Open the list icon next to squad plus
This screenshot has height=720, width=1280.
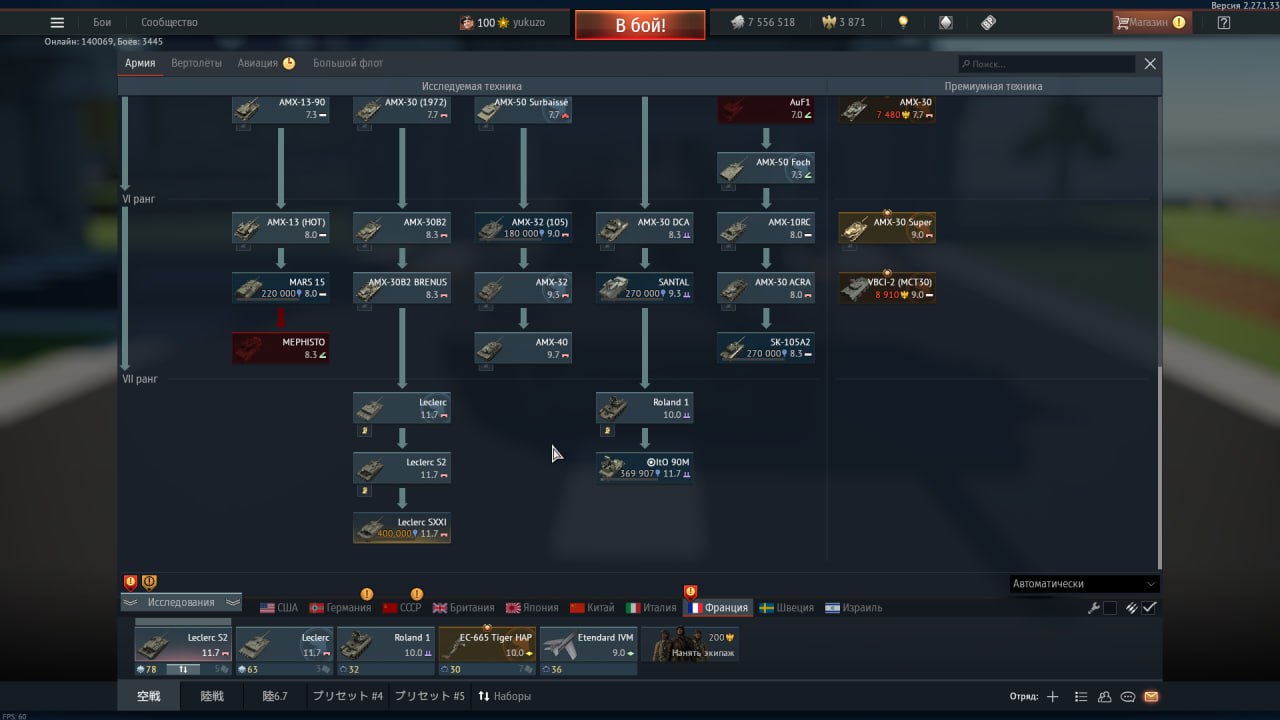coord(1080,697)
